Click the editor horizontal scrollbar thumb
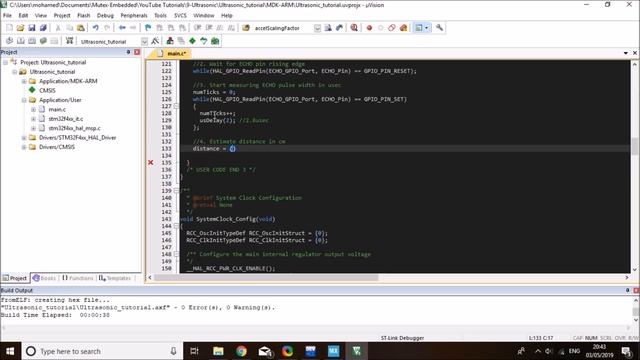This screenshot has height=360, width=640. [x=266, y=278]
